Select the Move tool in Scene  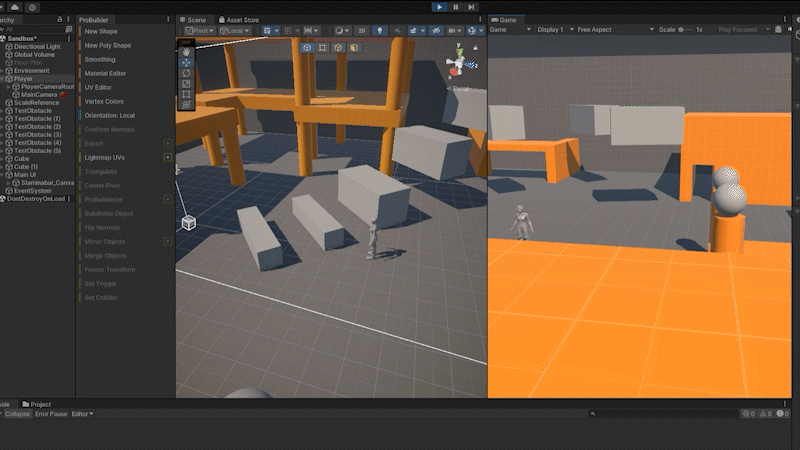pyautogui.click(x=186, y=62)
